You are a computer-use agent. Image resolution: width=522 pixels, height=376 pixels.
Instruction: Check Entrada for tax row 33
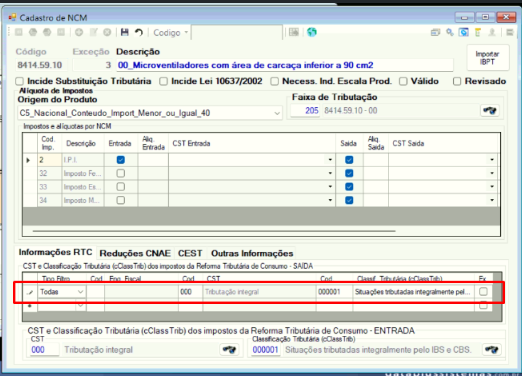point(121,187)
